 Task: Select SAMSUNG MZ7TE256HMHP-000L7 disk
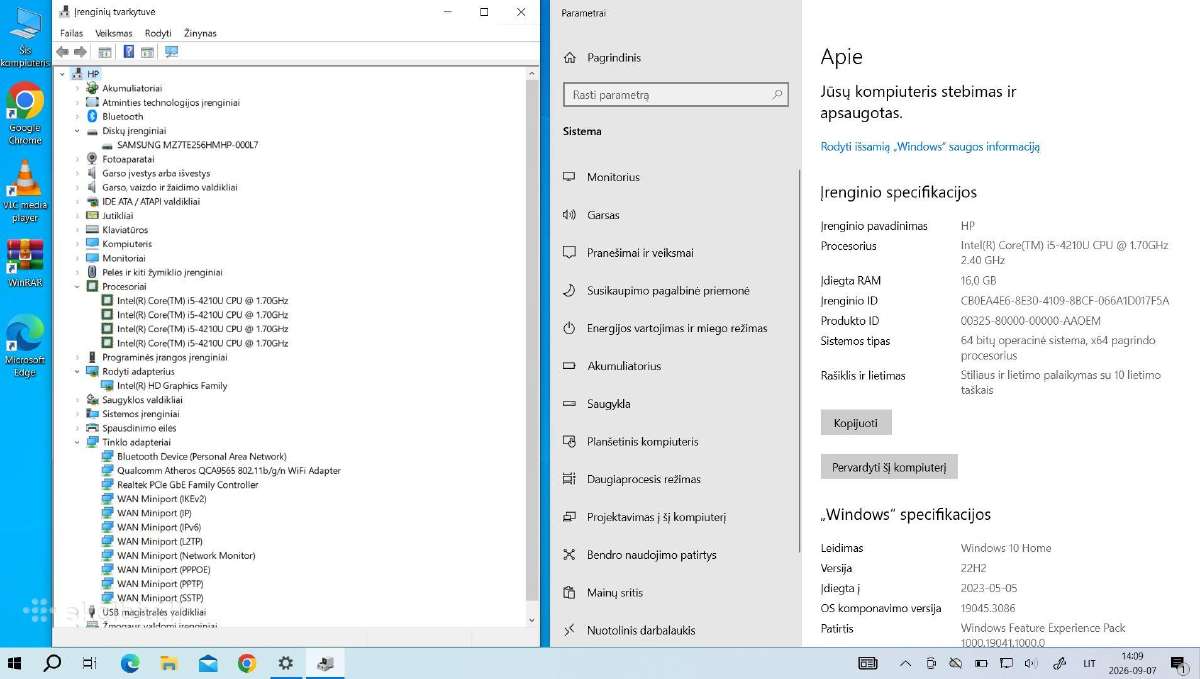click(187, 145)
